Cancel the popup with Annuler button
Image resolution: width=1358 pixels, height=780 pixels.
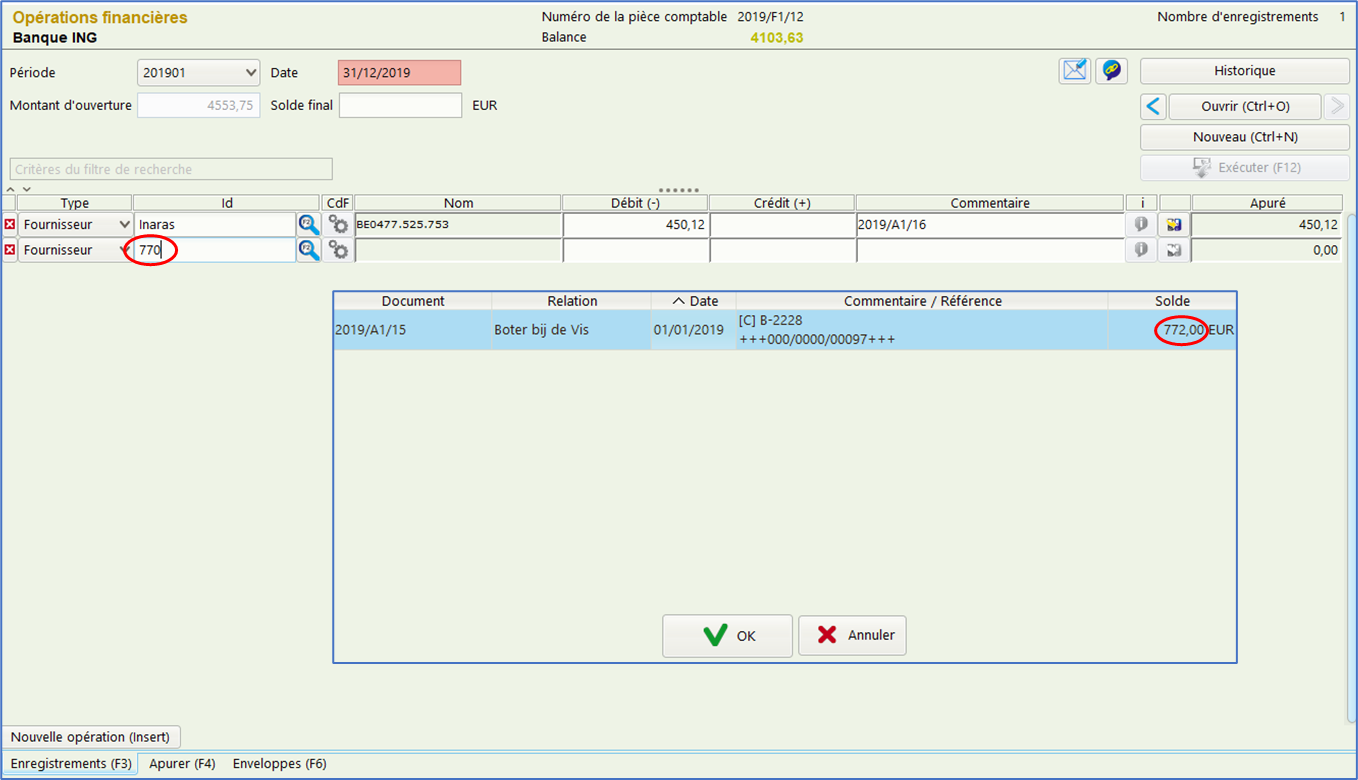(x=852, y=636)
